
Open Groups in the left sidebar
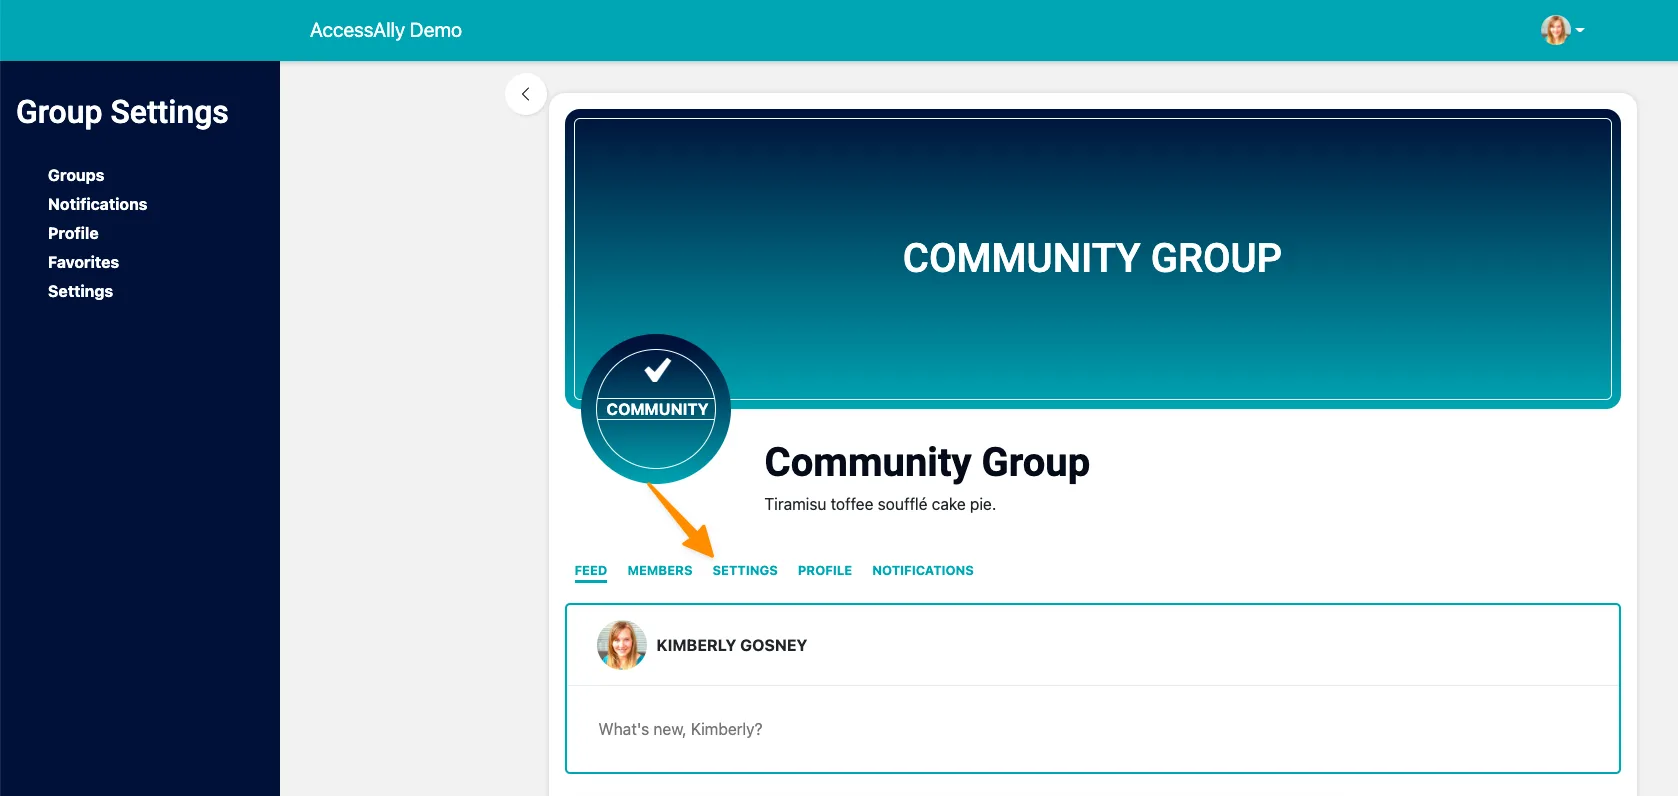click(76, 175)
